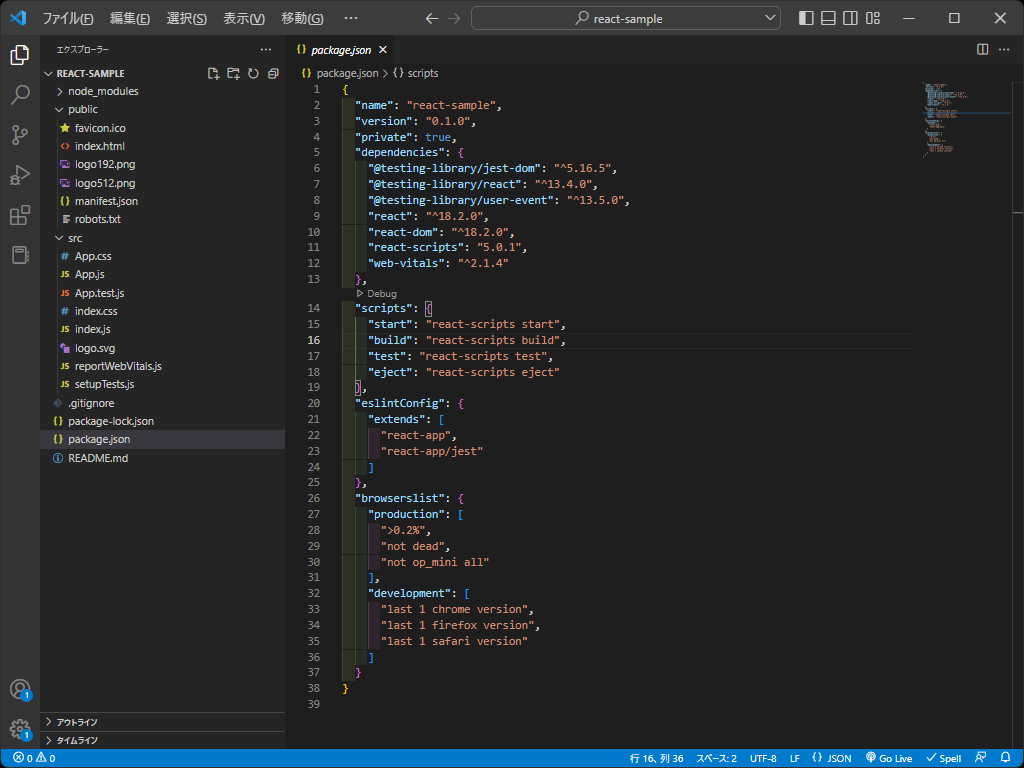Collapse the src folder

162,238
